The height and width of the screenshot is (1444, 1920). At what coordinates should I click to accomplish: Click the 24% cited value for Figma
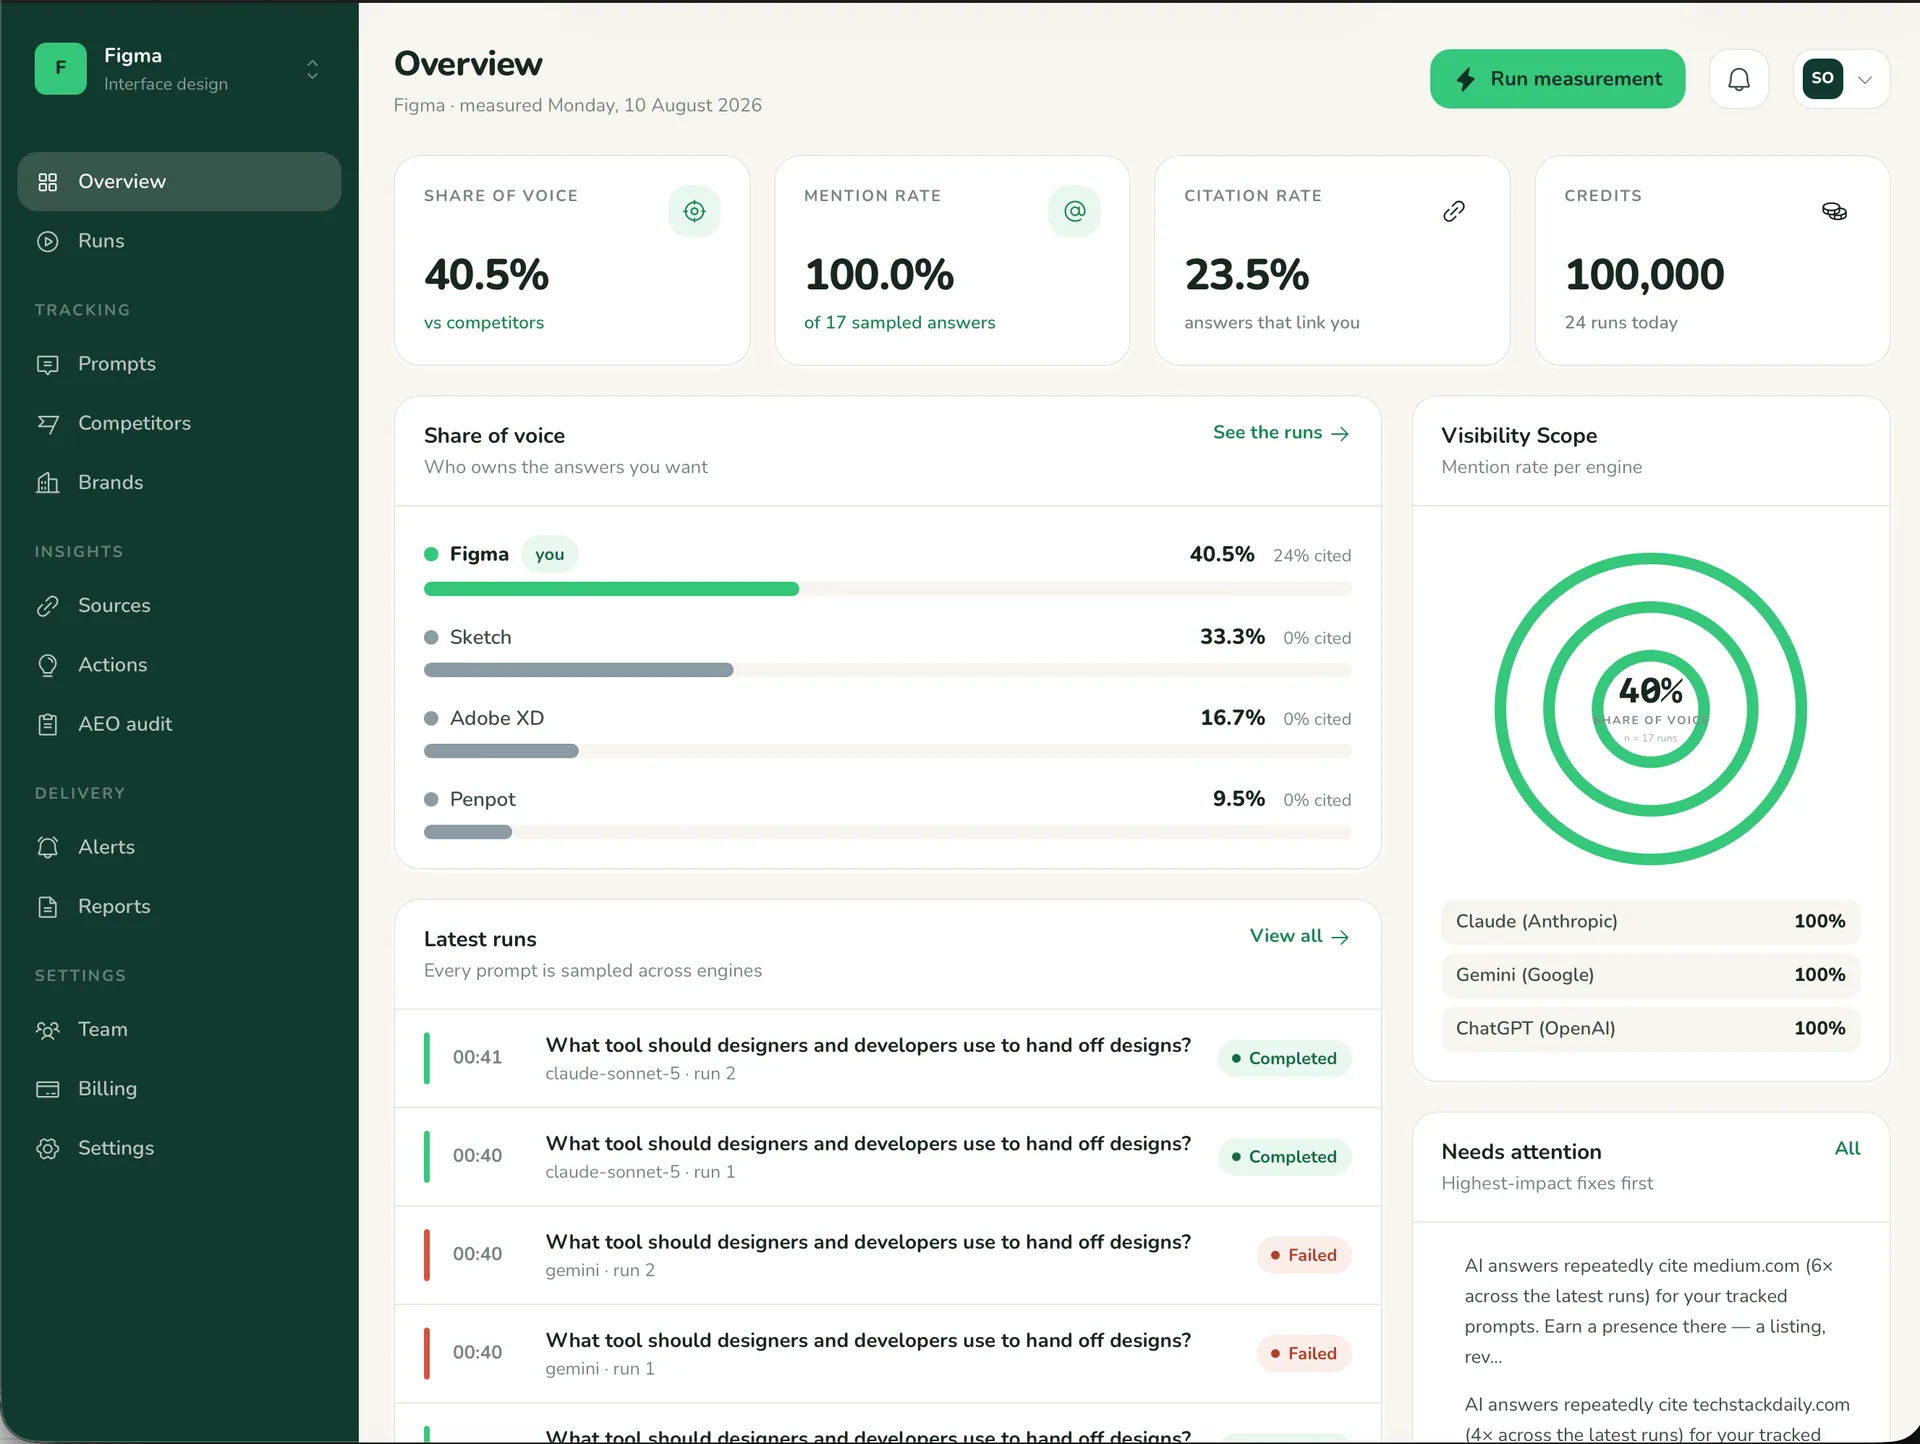(x=1311, y=556)
